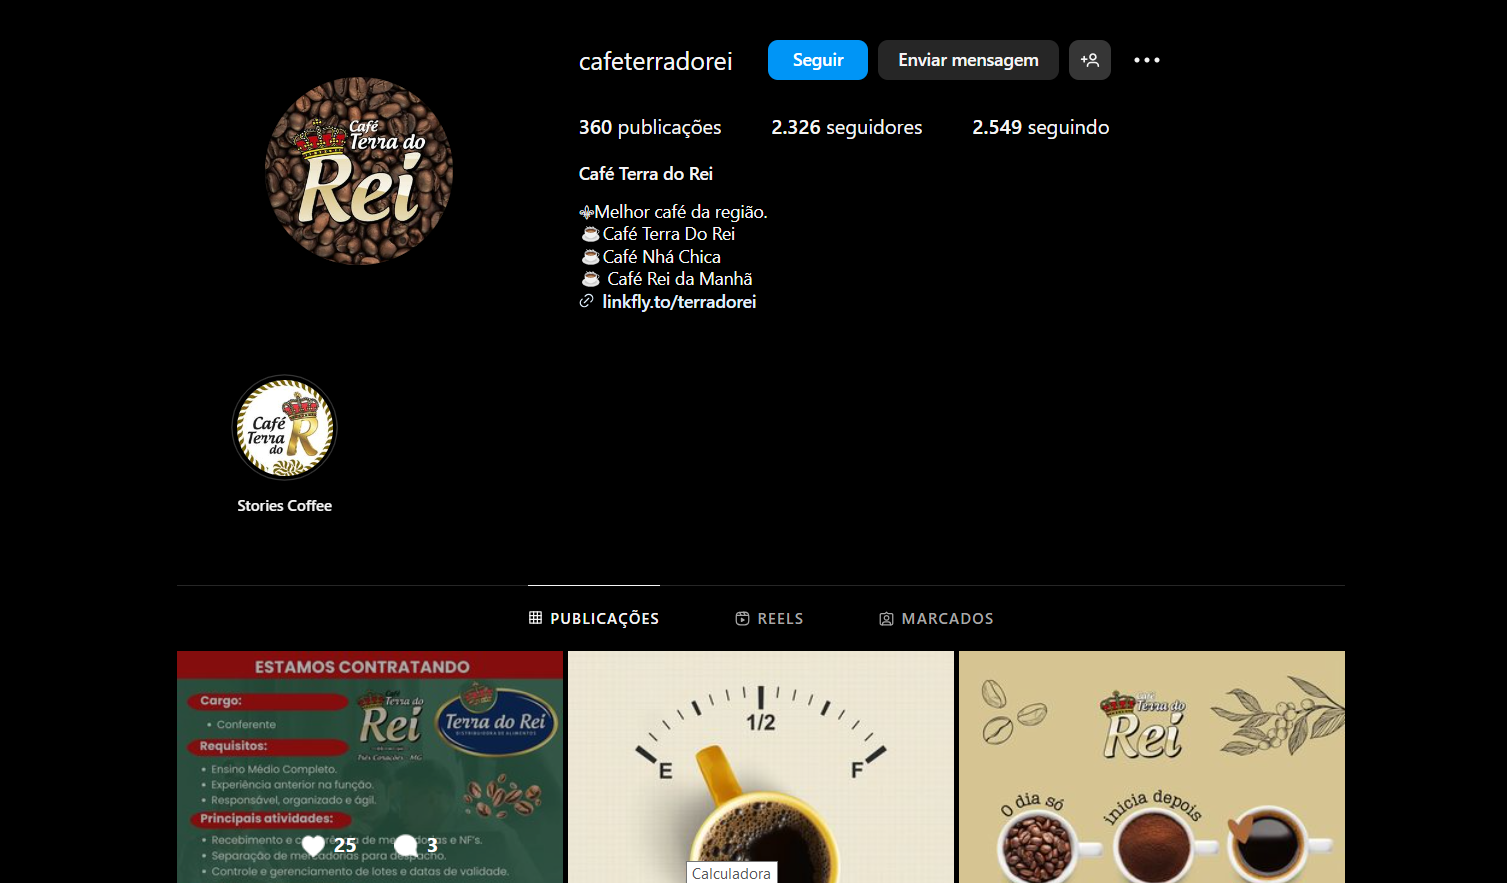Open the three-dot options menu
Viewport: 1507px width, 883px height.
pyautogui.click(x=1147, y=60)
